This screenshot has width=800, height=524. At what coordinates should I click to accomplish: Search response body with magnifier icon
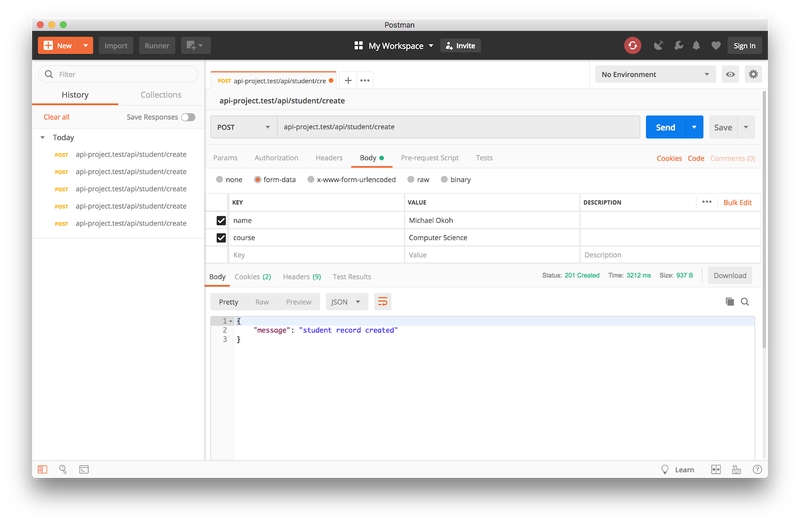[745, 302]
